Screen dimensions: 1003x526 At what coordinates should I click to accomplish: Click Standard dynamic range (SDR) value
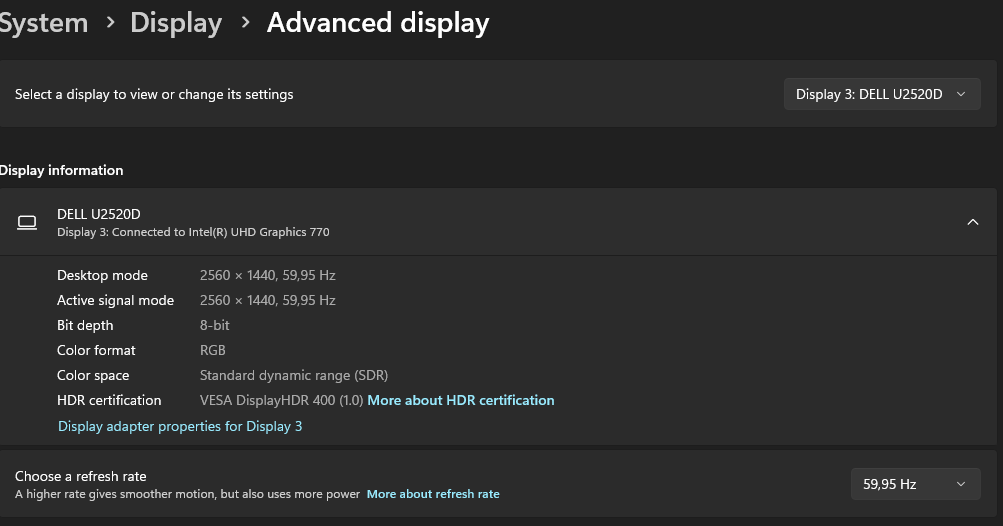pos(294,376)
